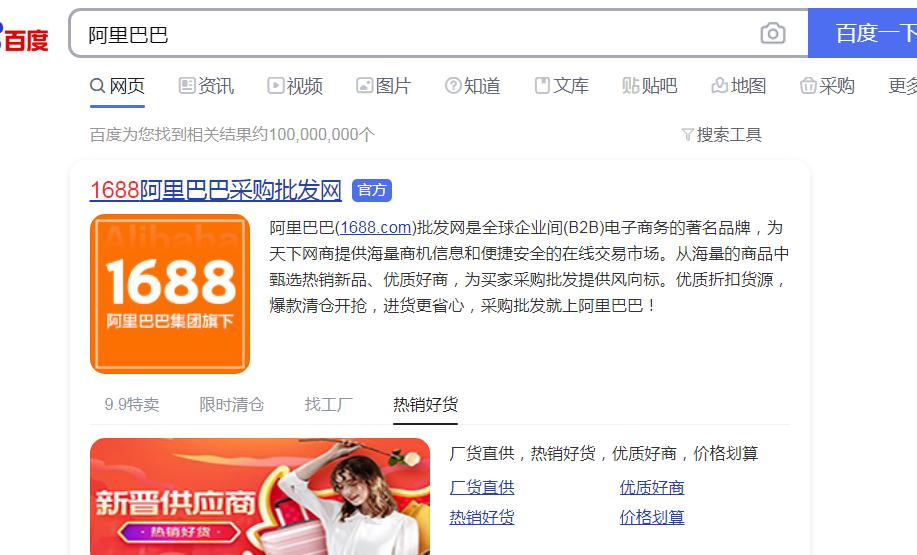917x555 pixels.
Task: Open the 贴吧 tab
Action: point(650,86)
